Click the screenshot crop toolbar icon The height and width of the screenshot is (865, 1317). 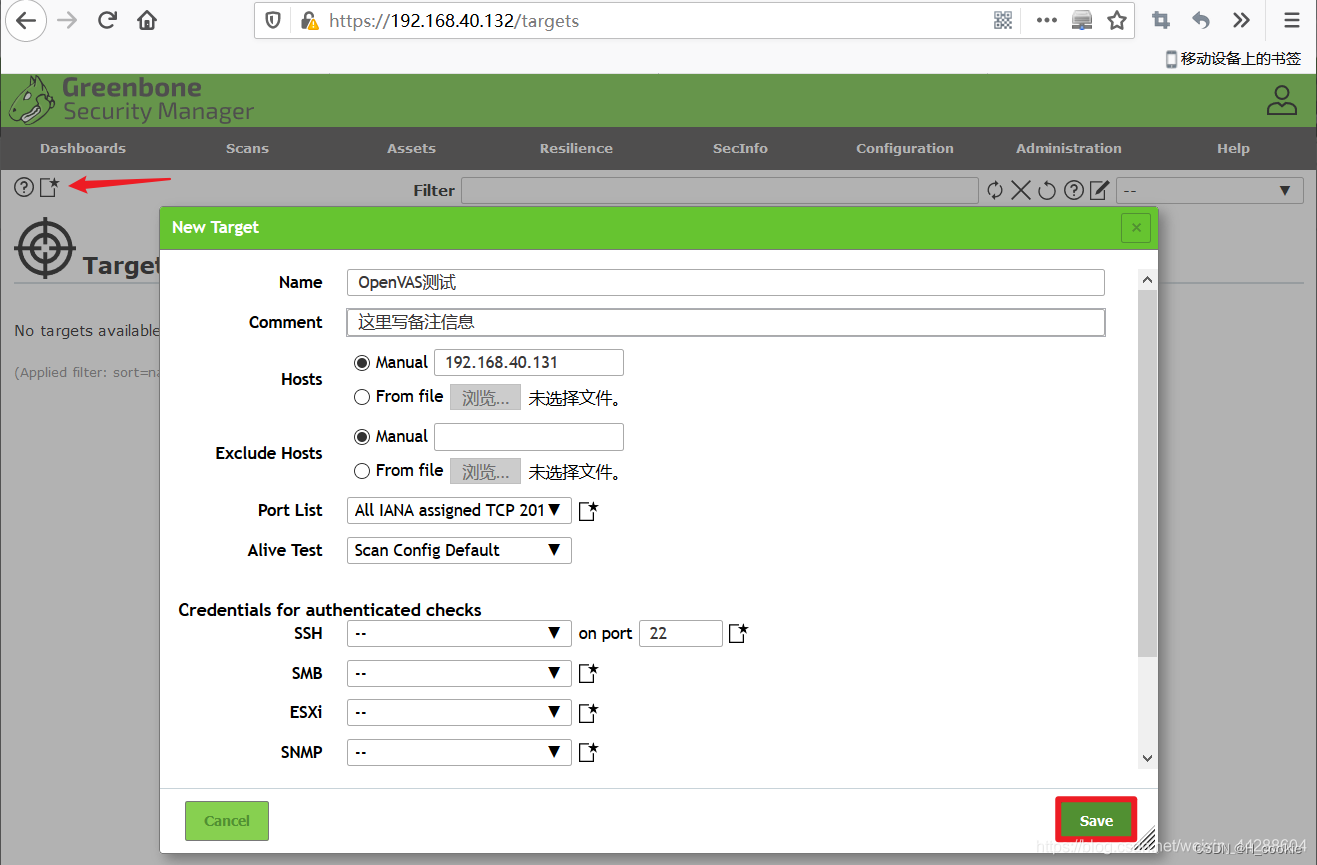point(1161,21)
